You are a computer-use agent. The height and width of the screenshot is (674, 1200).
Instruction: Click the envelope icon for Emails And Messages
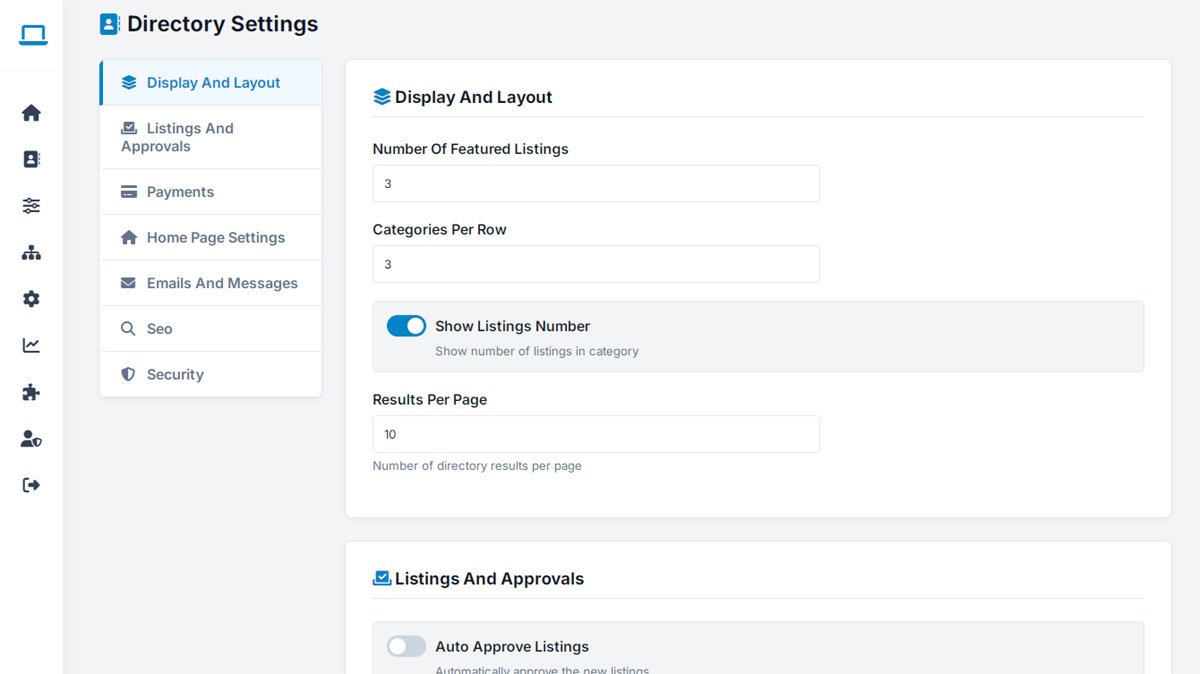[x=129, y=283]
